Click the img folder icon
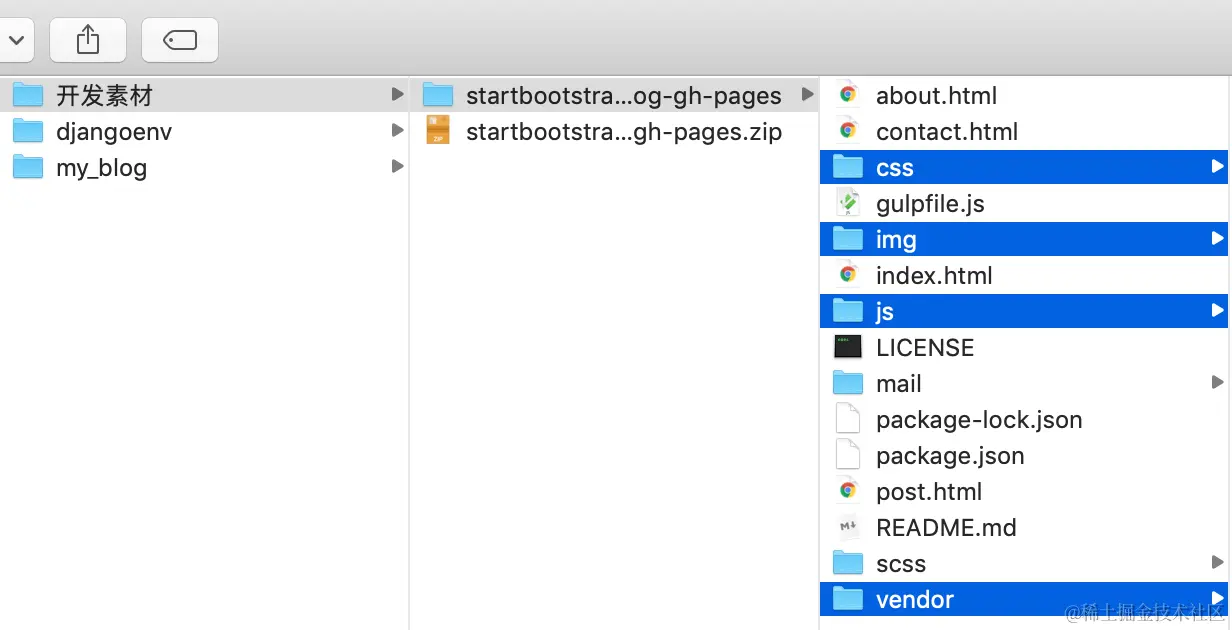 (848, 239)
